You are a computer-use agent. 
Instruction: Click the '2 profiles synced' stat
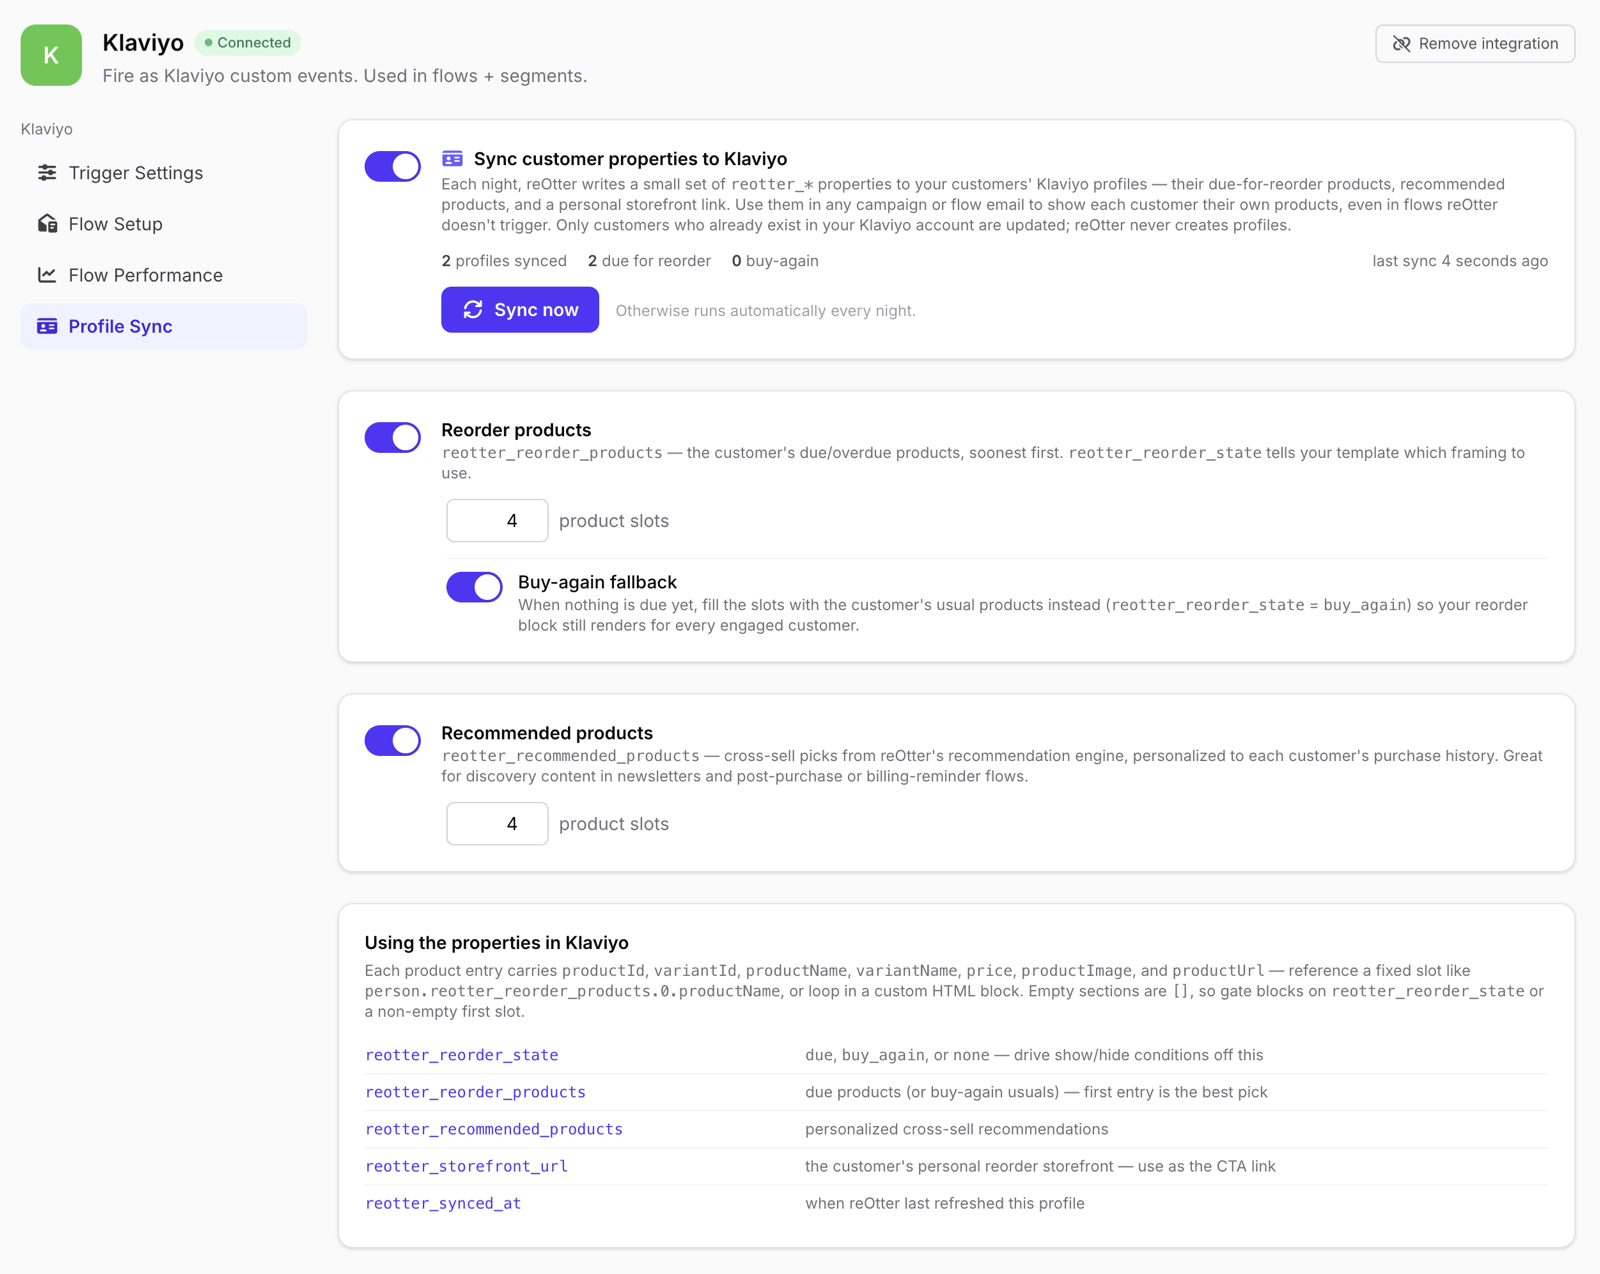[x=504, y=261]
